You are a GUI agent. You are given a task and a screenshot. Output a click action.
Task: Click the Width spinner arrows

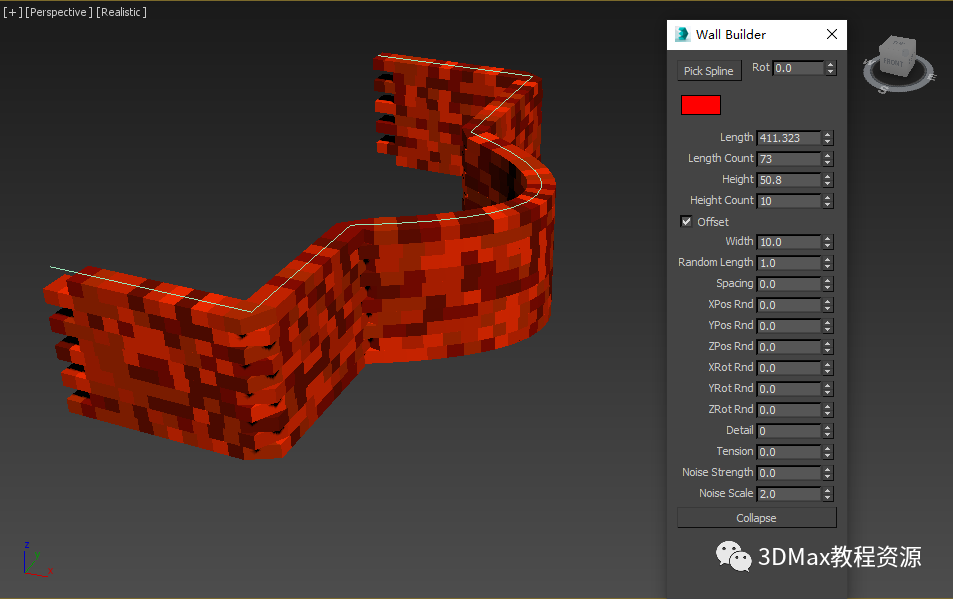(x=827, y=242)
